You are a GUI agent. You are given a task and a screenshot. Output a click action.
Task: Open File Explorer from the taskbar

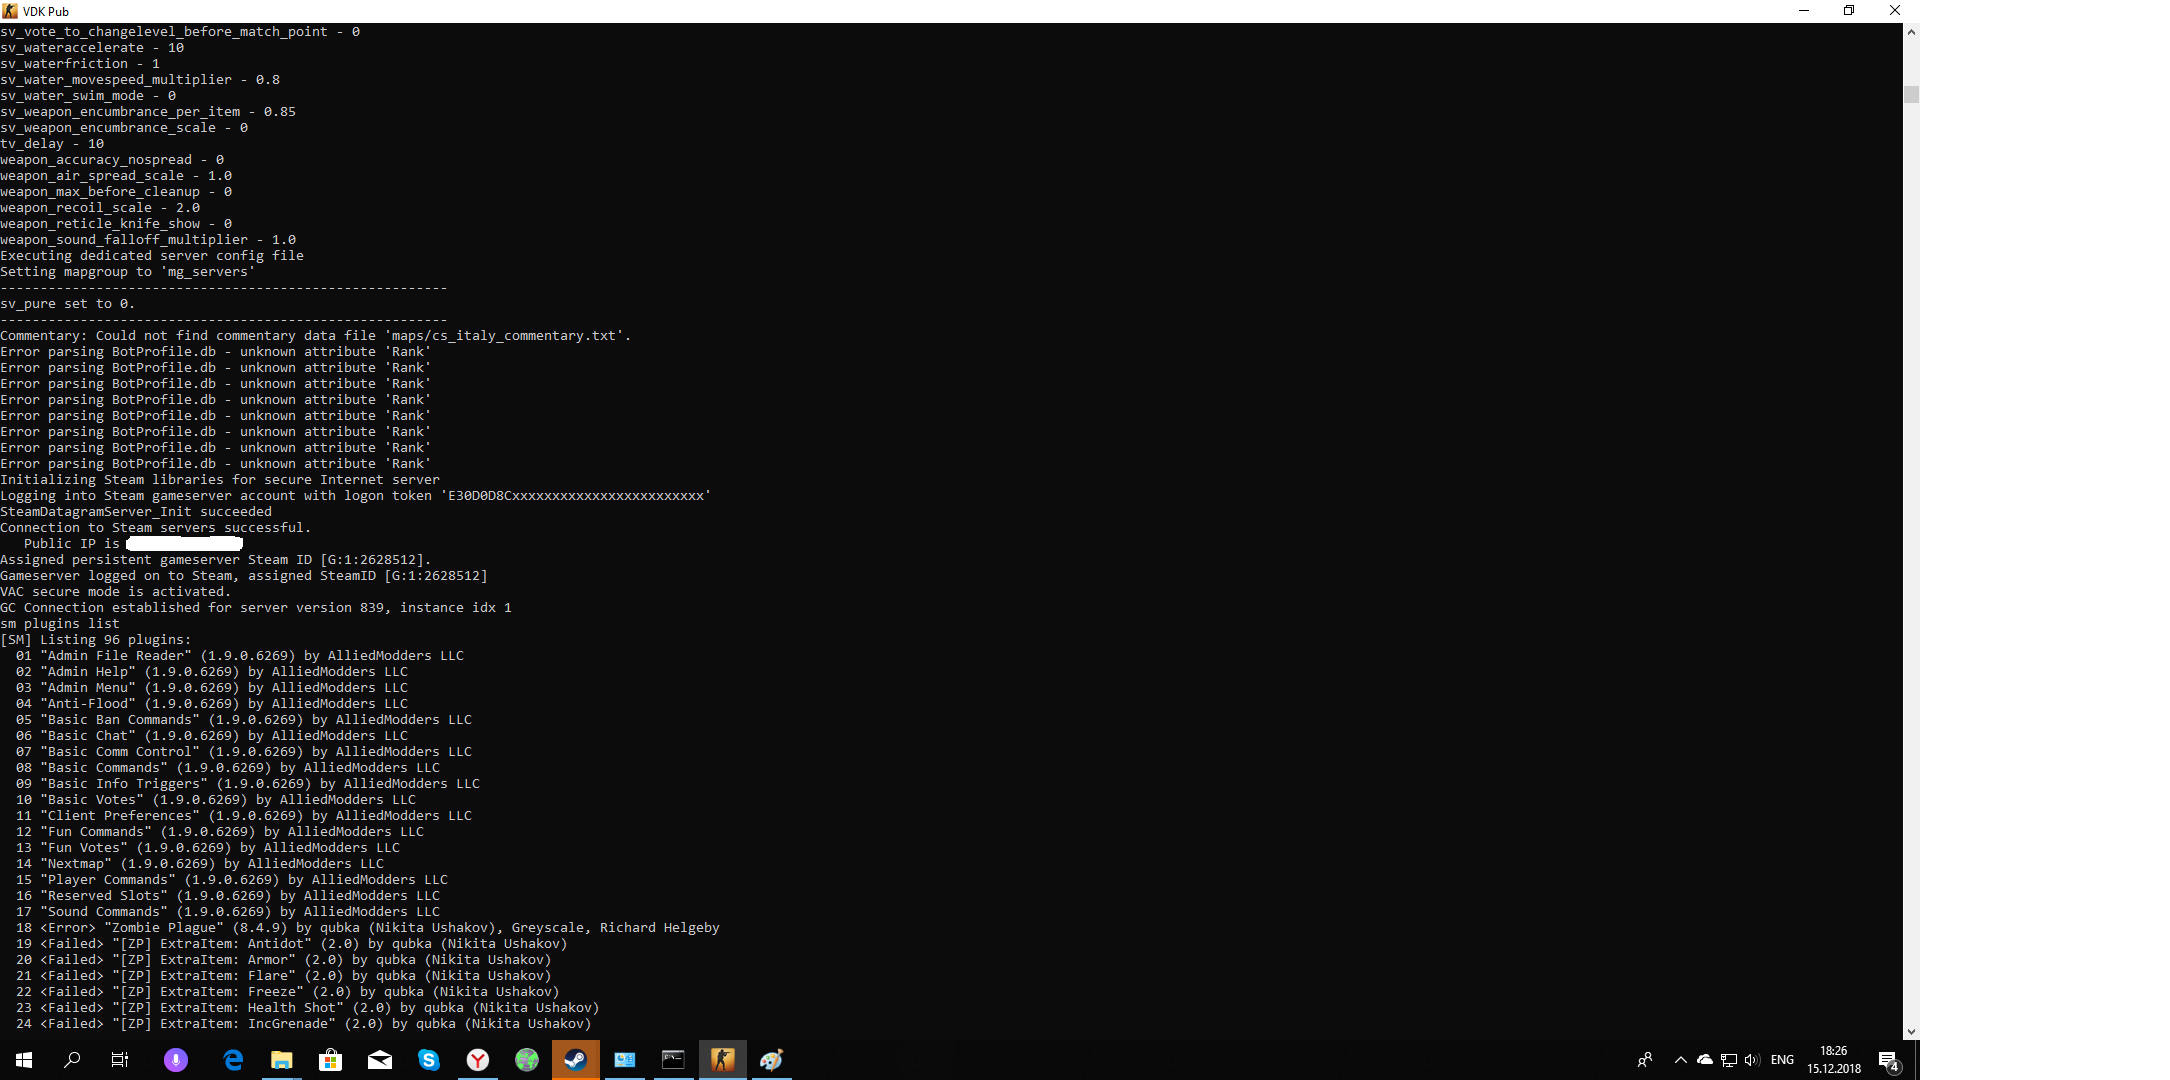(282, 1060)
